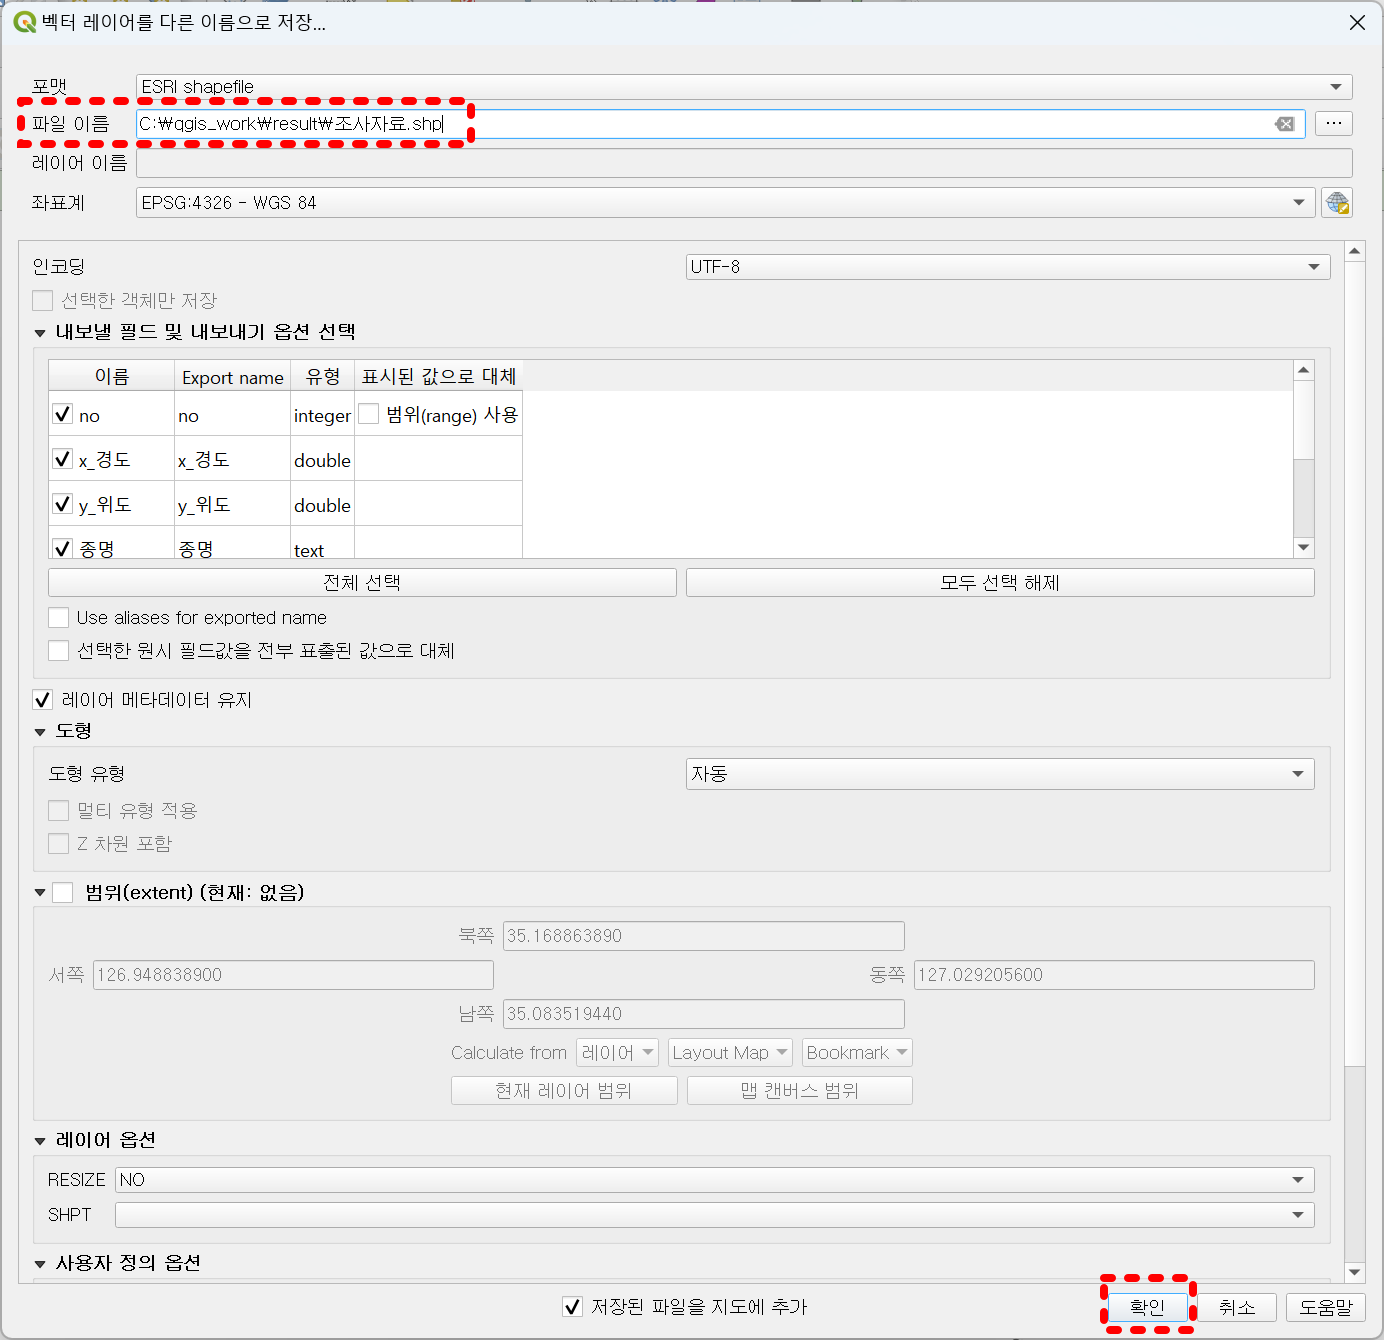Collapse the 도형 section
The image size is (1384, 1340).
(x=40, y=732)
